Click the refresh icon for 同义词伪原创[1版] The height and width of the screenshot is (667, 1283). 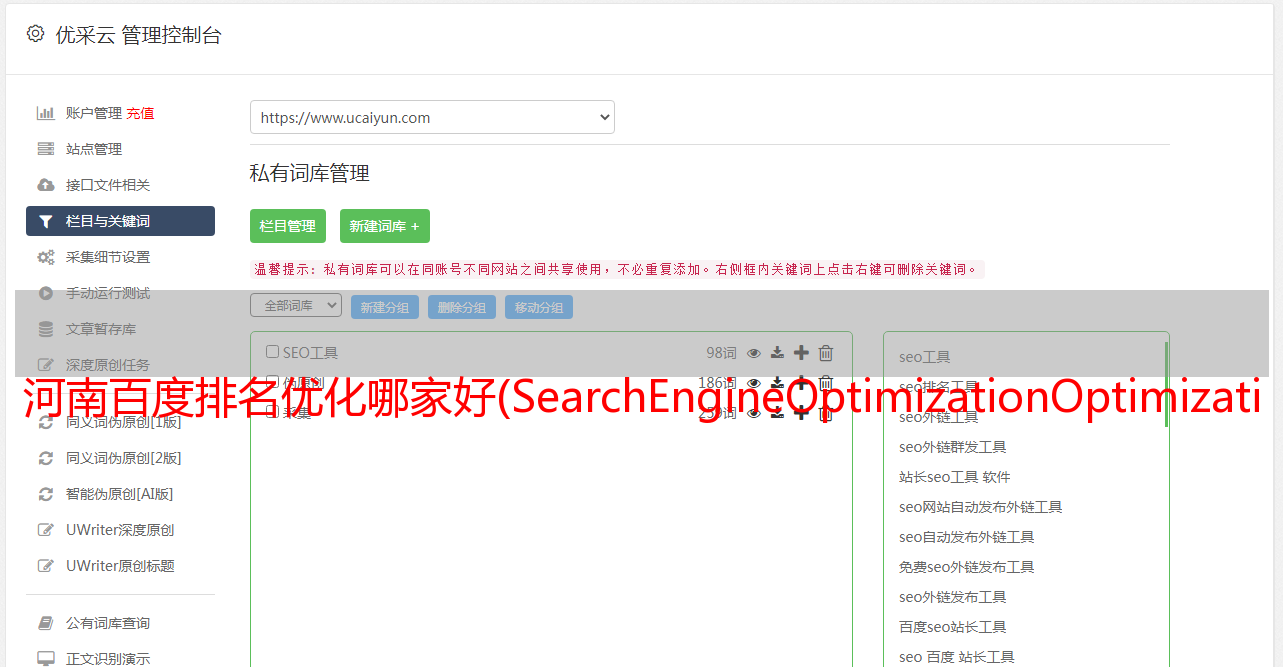(x=46, y=422)
